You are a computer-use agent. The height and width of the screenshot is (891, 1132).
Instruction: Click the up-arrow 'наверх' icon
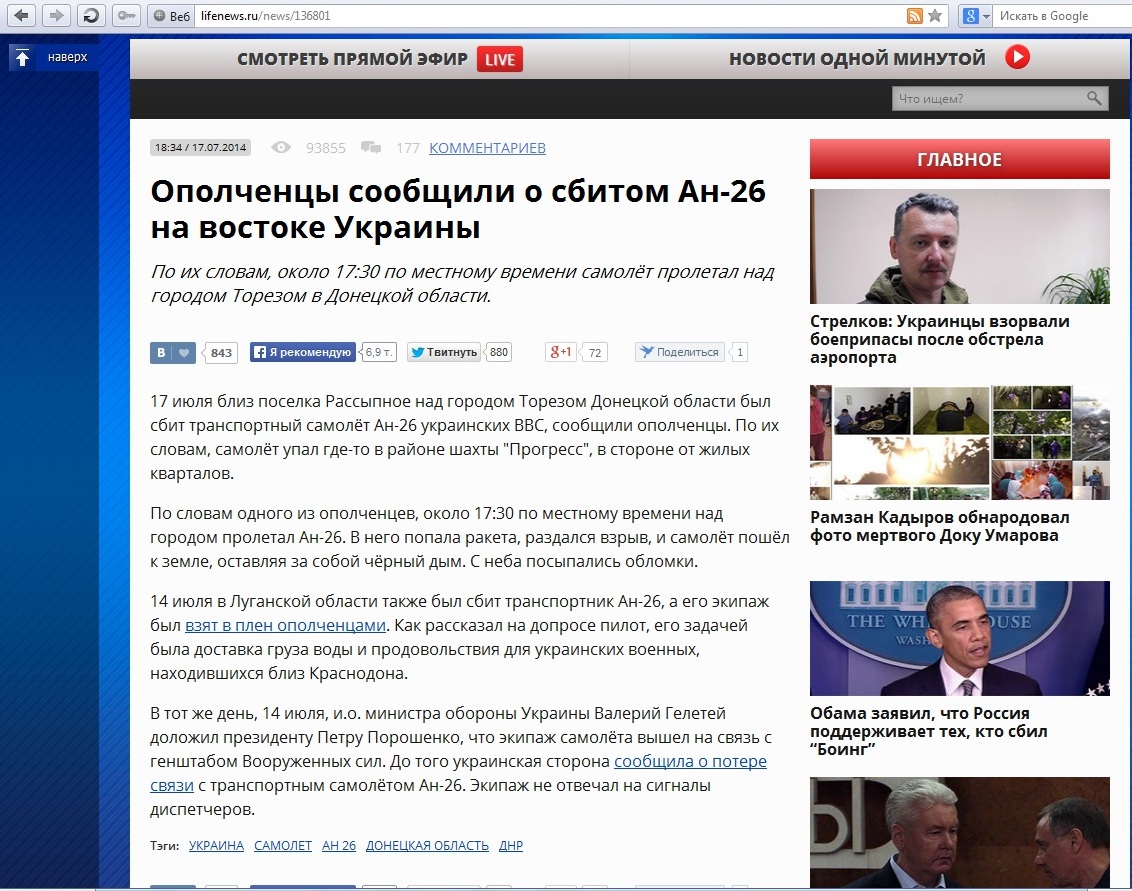pyautogui.click(x=21, y=58)
